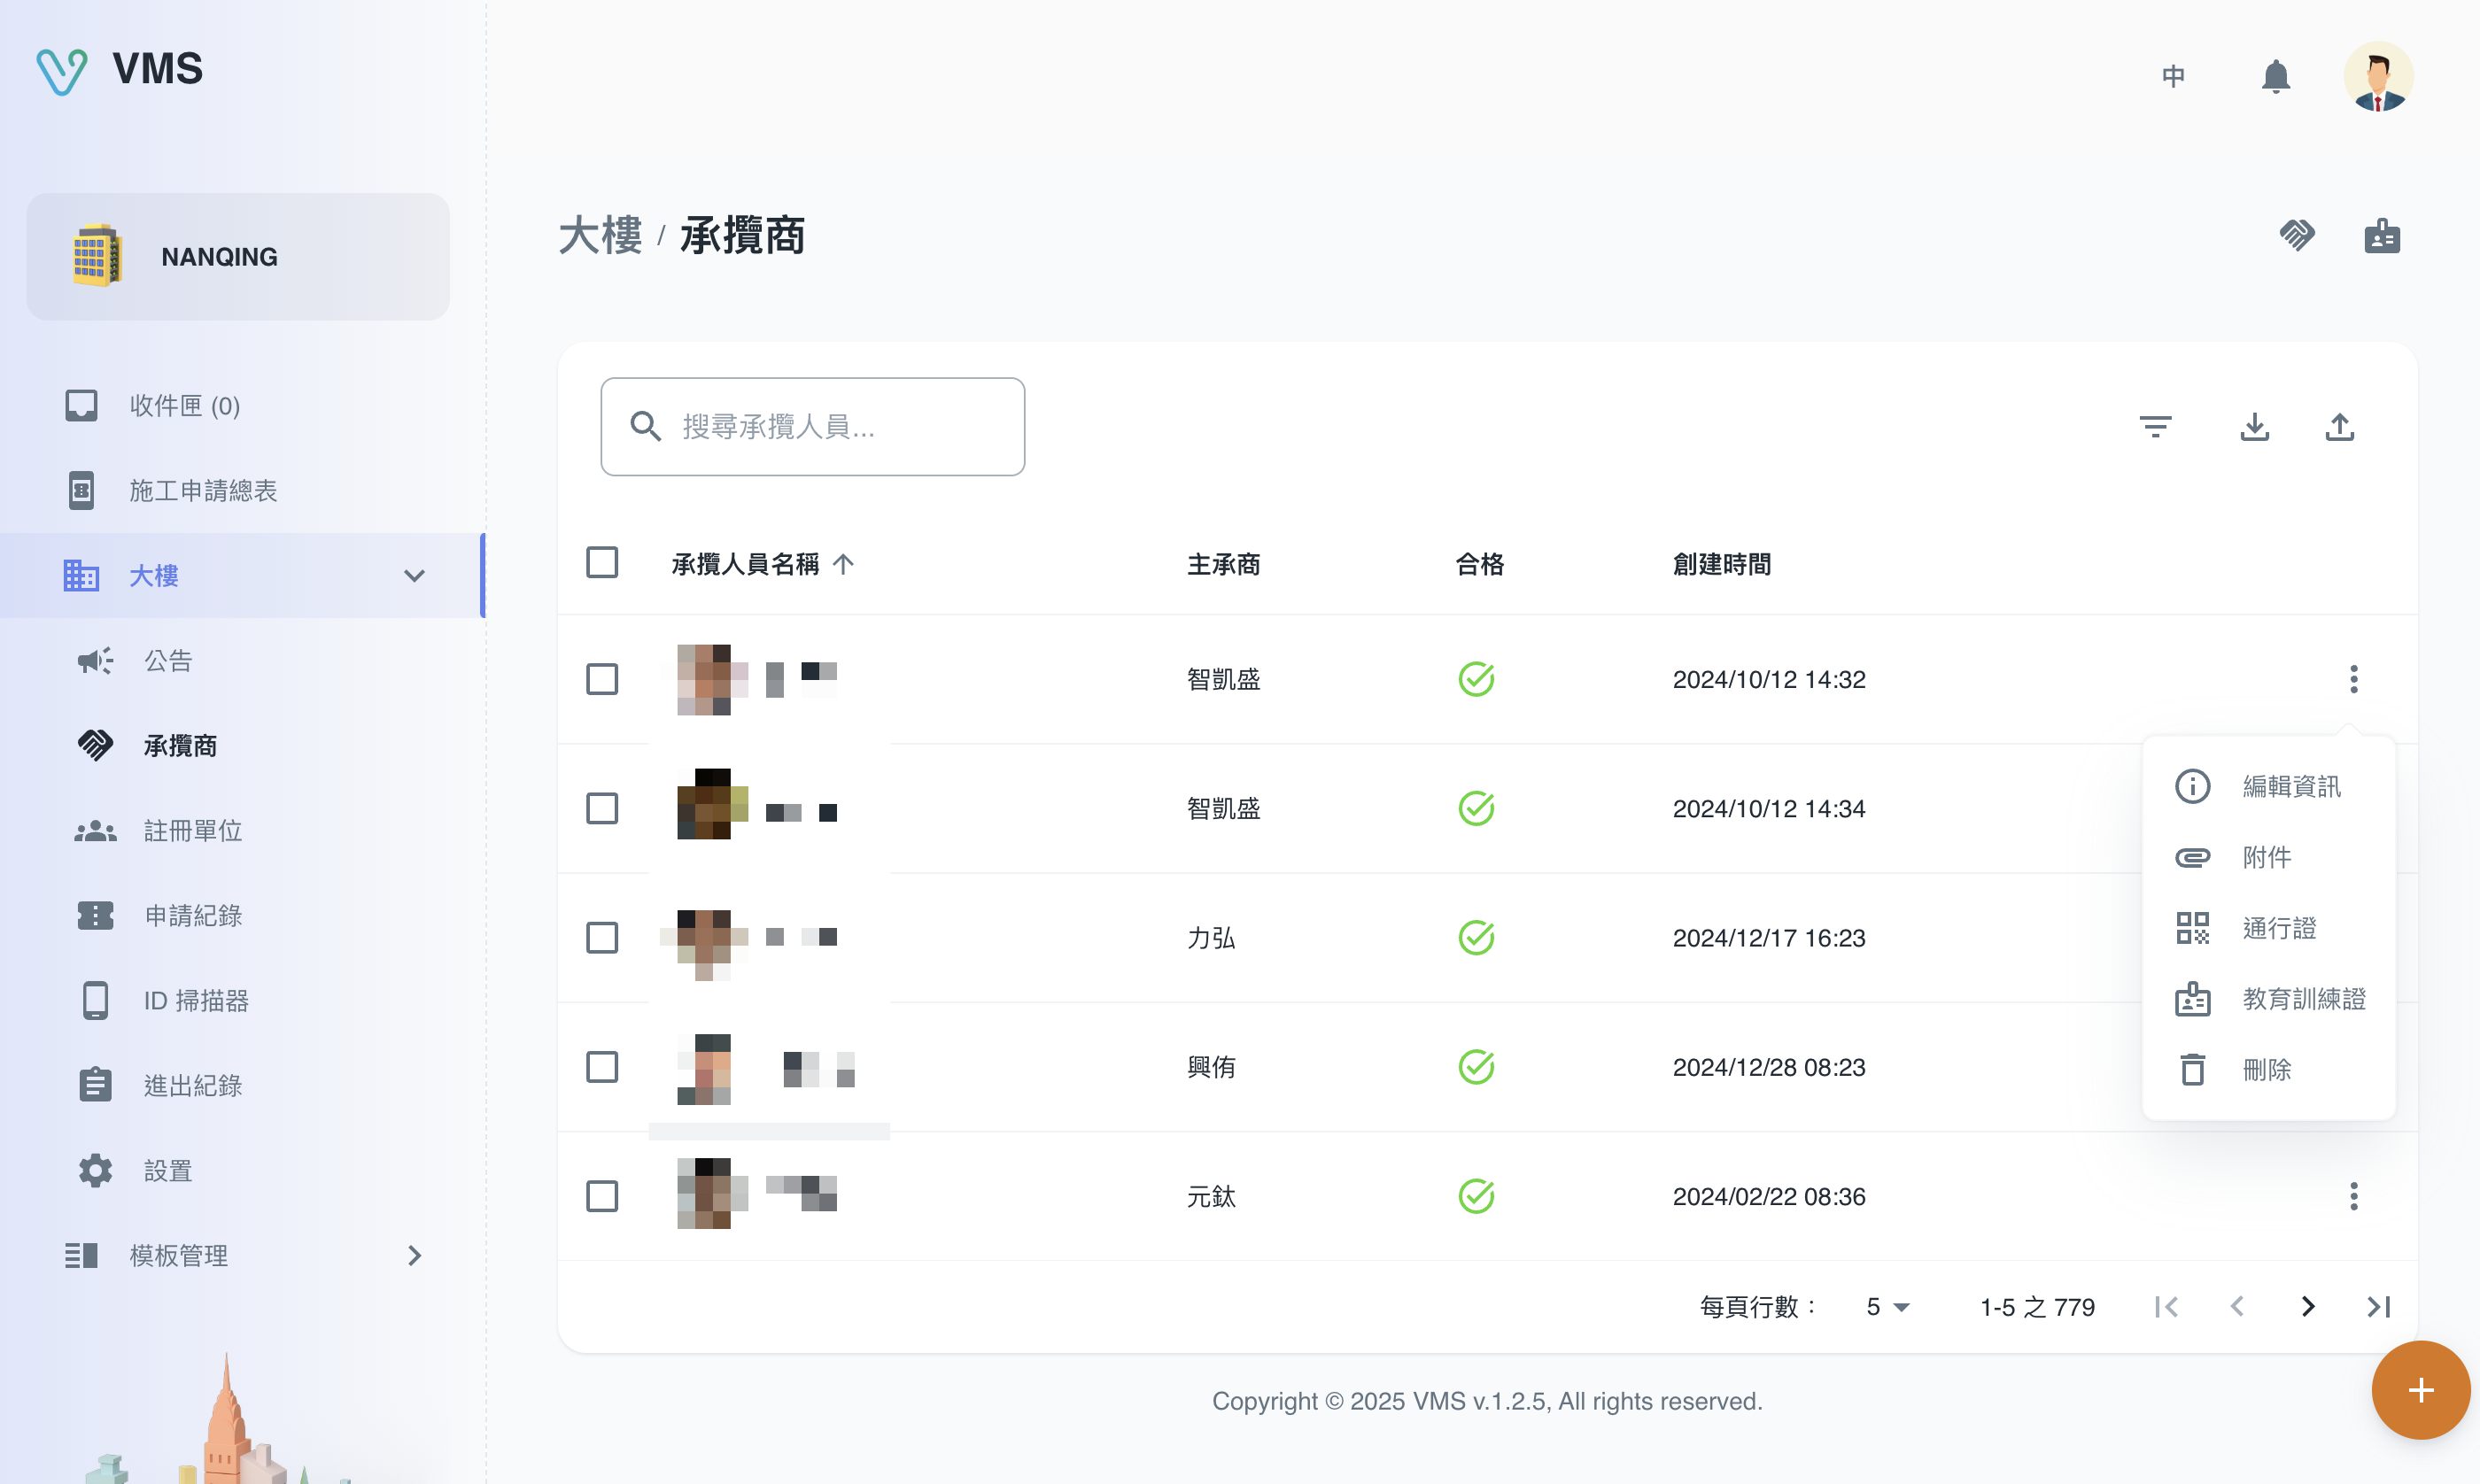The width and height of the screenshot is (2480, 1484).
Task: Open the three-dot menu for the 元鈦 row
Action: pyautogui.click(x=2353, y=1196)
